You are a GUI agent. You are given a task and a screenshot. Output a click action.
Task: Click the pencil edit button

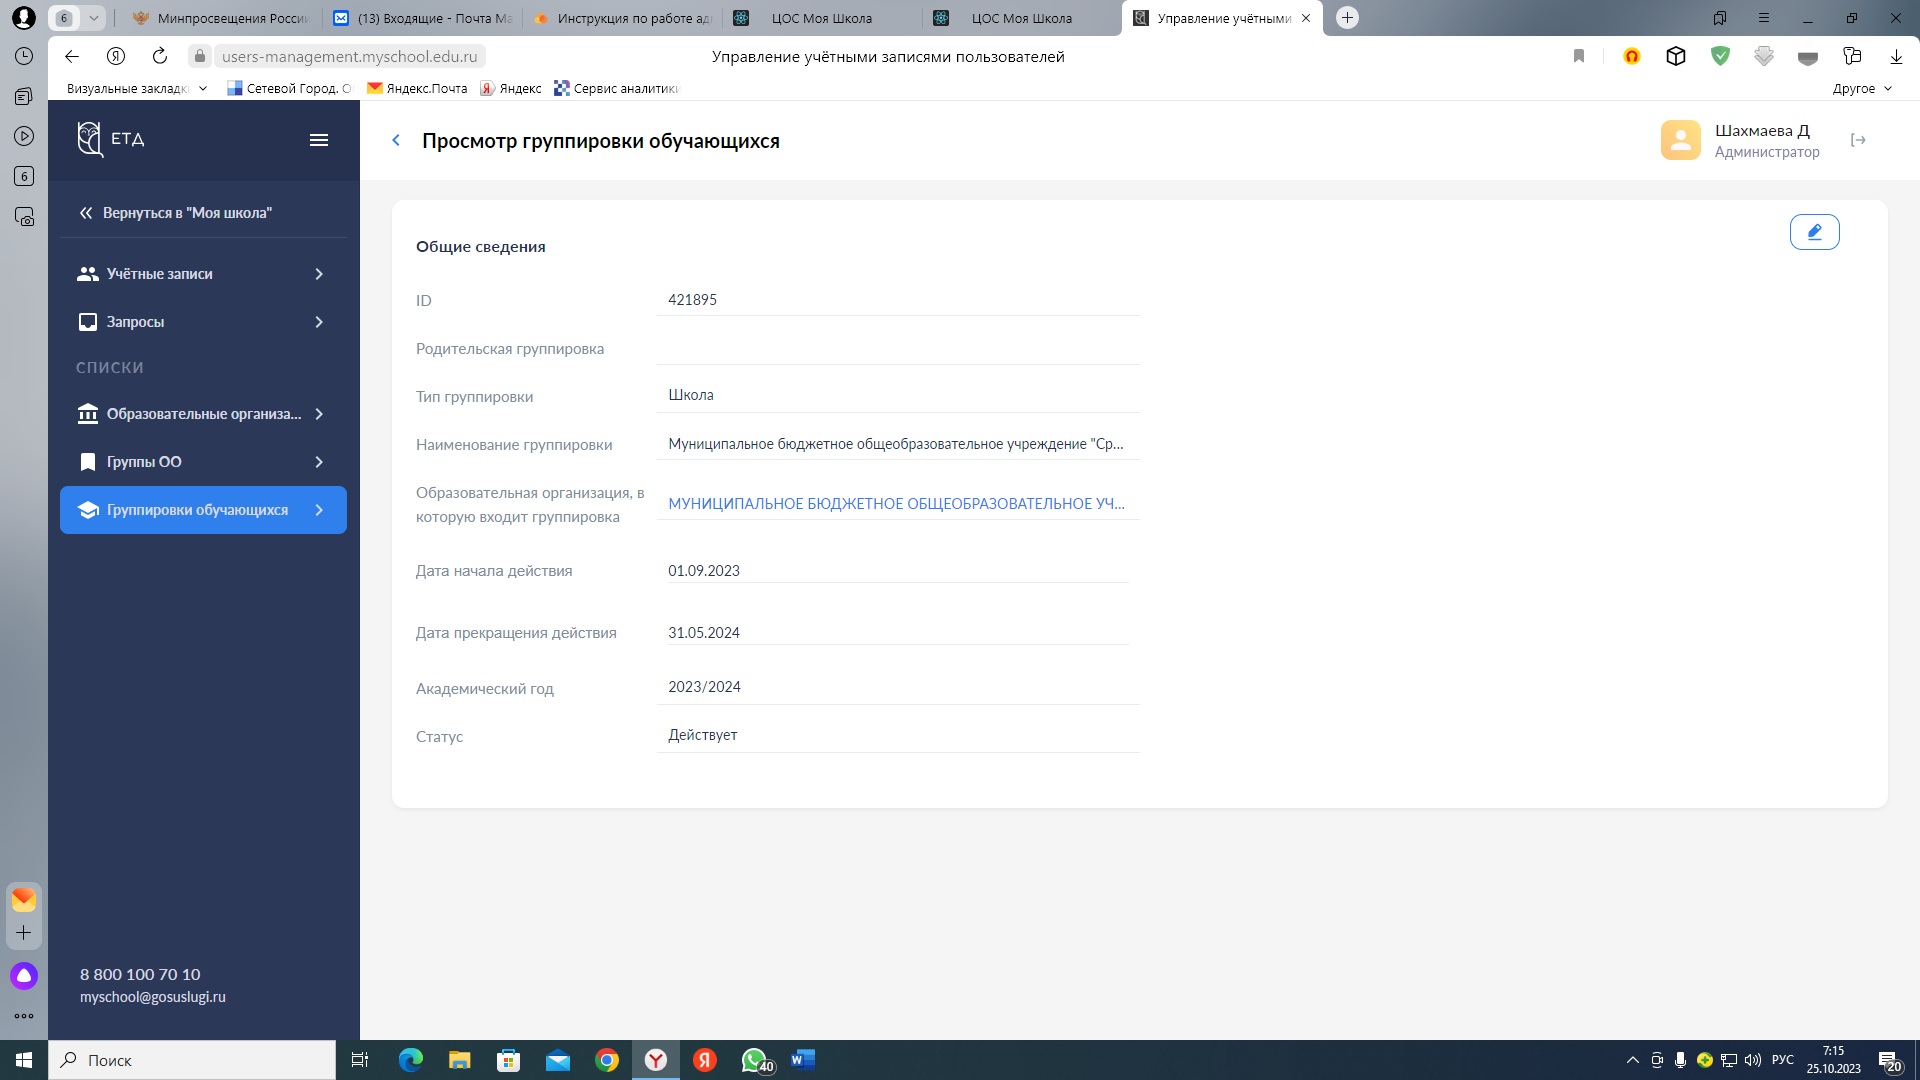1814,232
